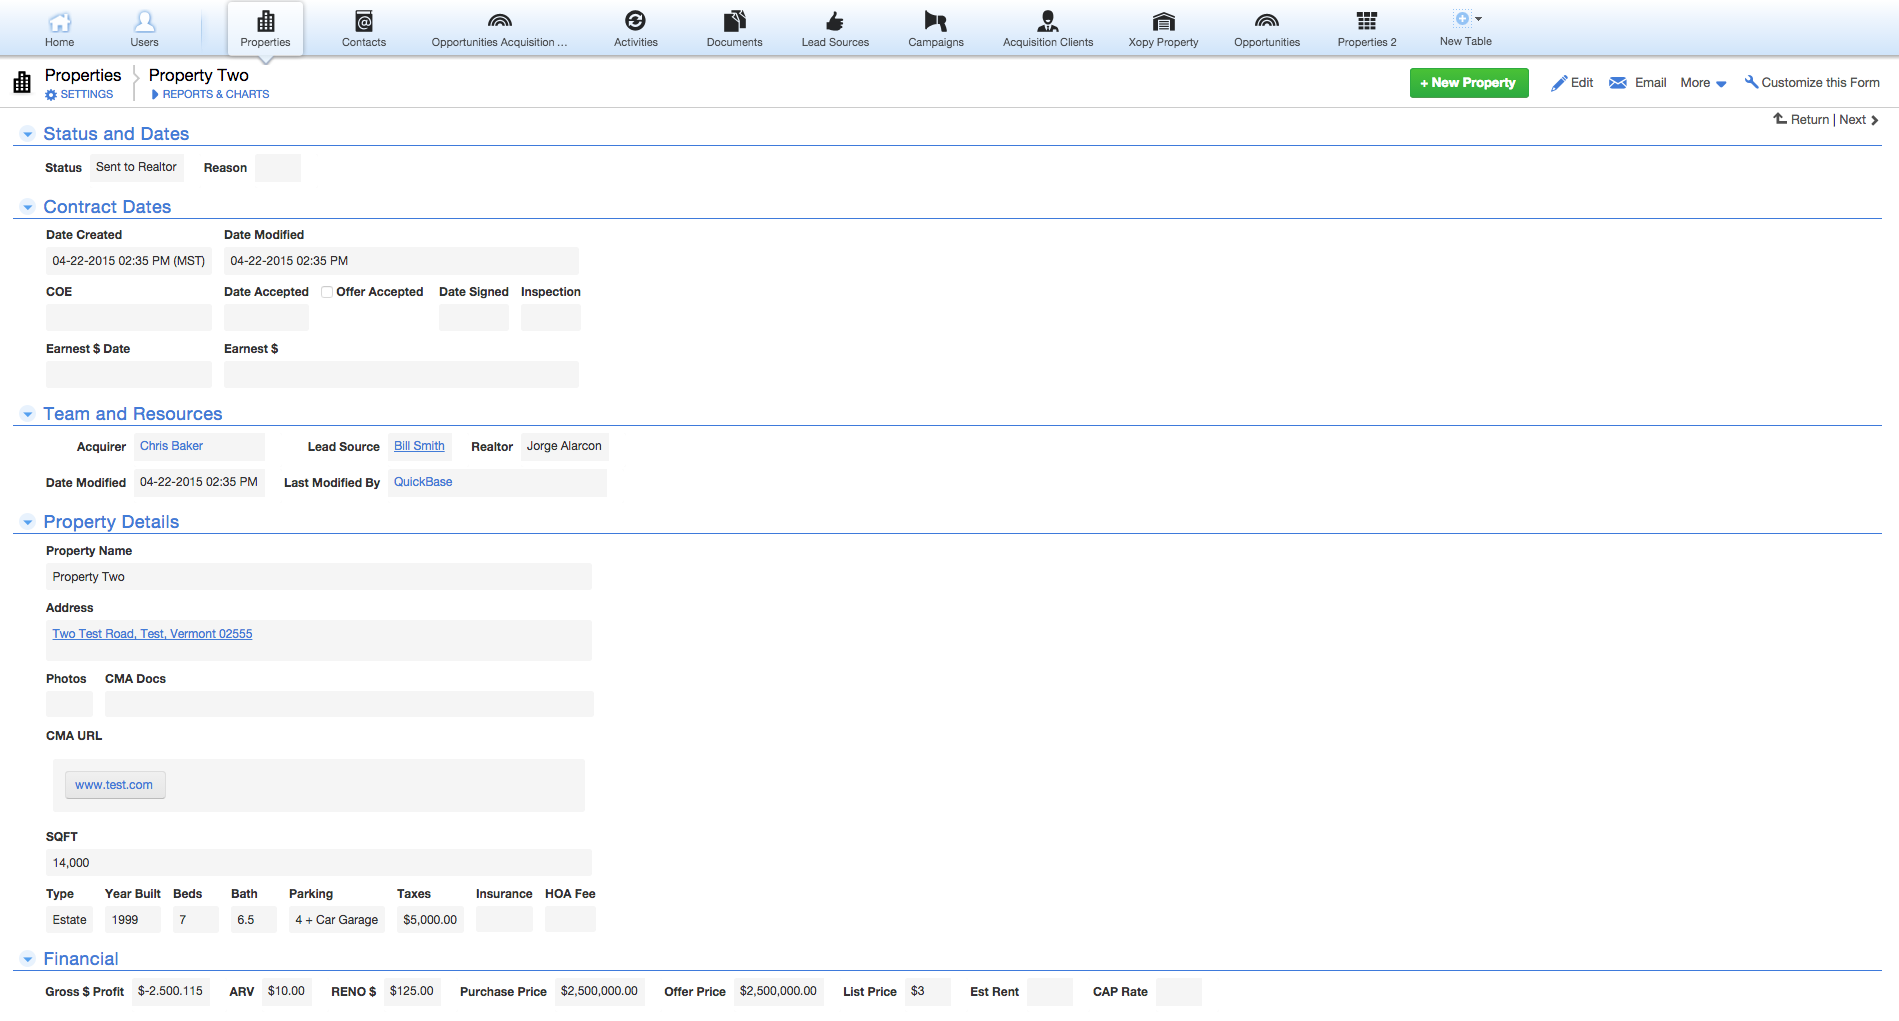Click the www.test.com CMA URL button
The image size is (1899, 1021).
[x=115, y=785]
